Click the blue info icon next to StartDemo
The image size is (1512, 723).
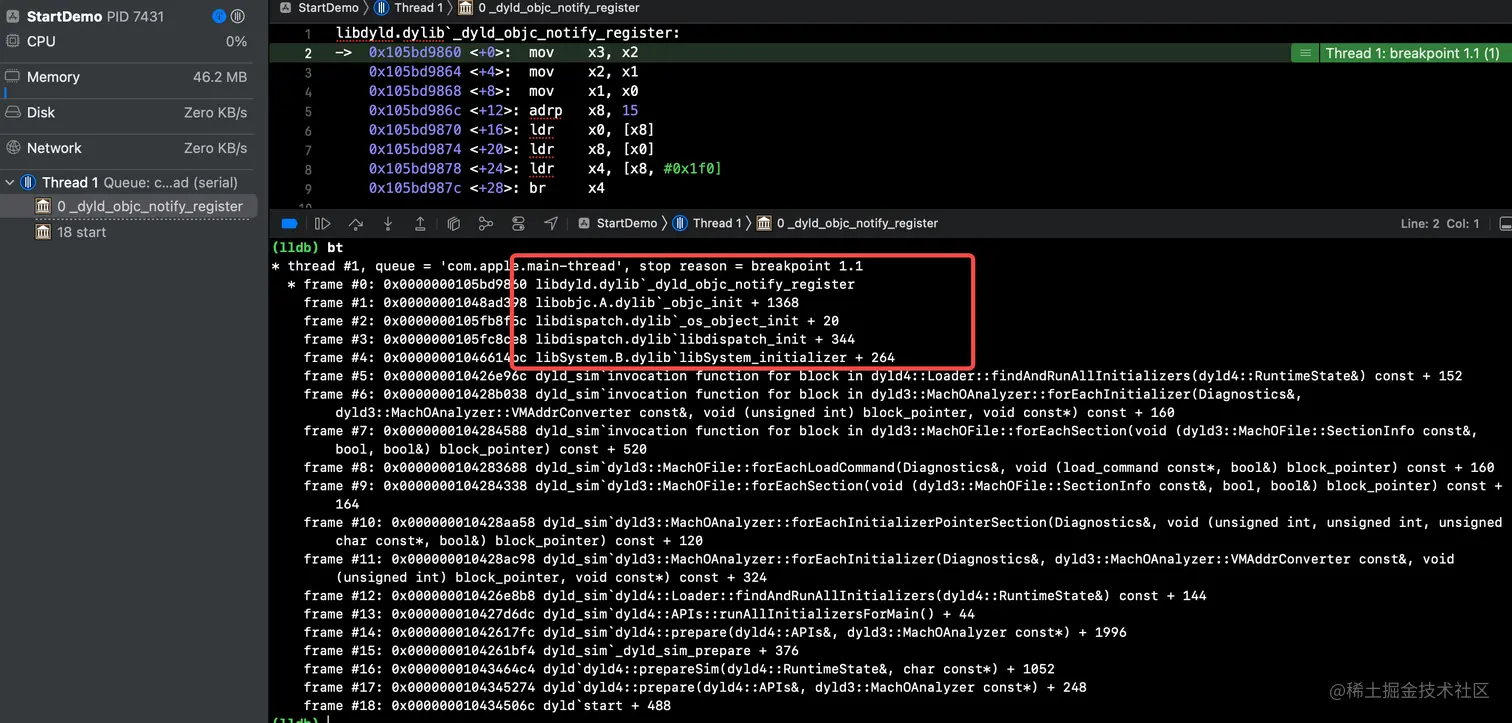tap(219, 17)
